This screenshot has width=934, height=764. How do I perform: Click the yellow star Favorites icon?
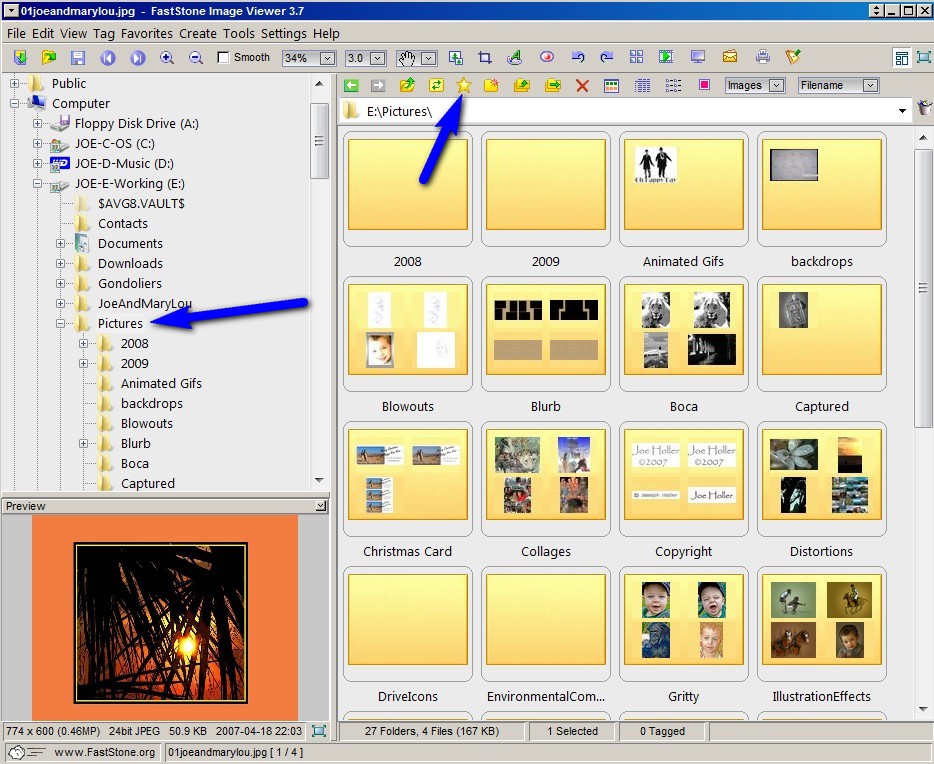(x=463, y=85)
